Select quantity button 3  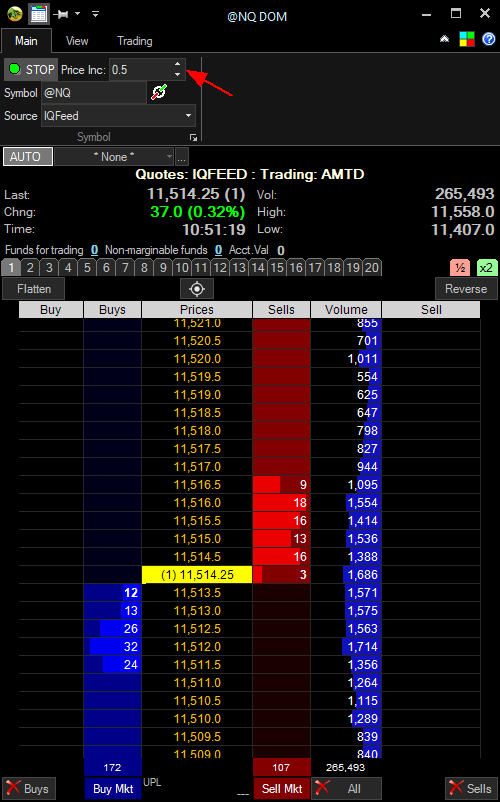pyautogui.click(x=49, y=268)
